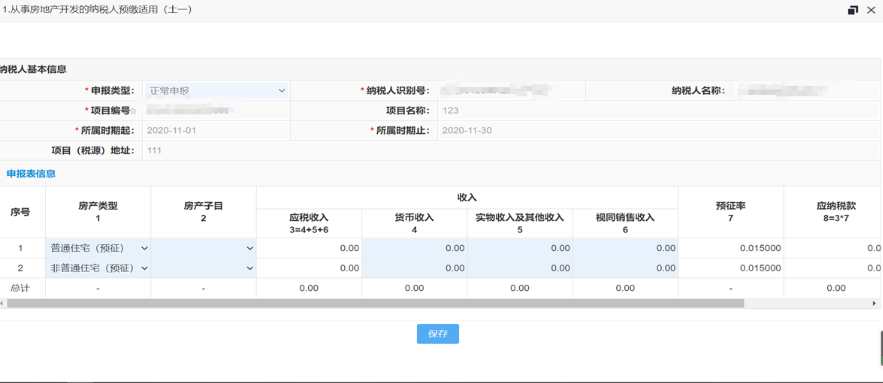Click 应税收入 cell in row 1
883x383 pixels.
tap(309, 248)
